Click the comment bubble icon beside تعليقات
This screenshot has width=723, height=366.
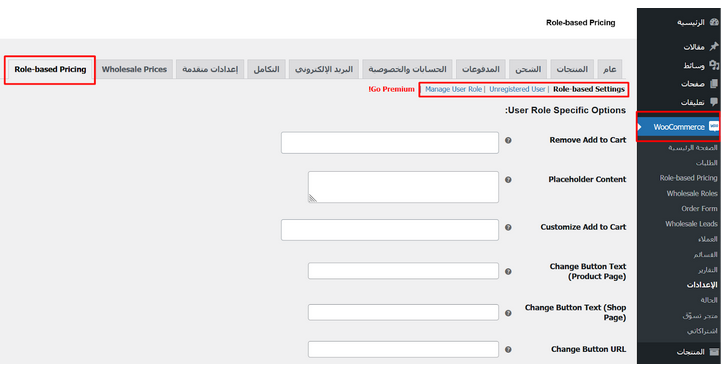(714, 102)
